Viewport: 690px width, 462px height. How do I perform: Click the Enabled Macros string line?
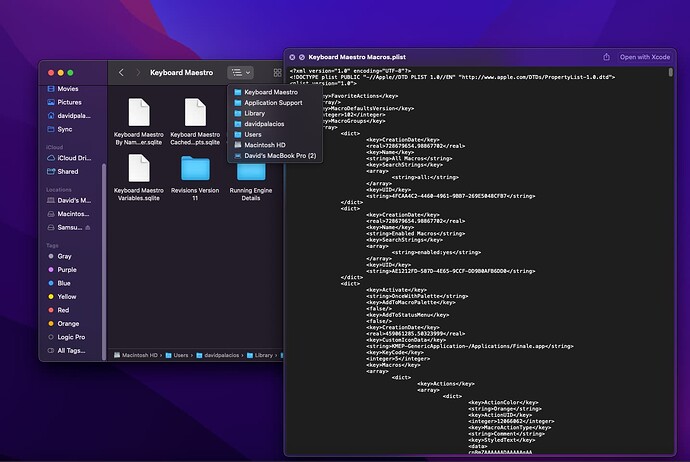tap(415, 234)
